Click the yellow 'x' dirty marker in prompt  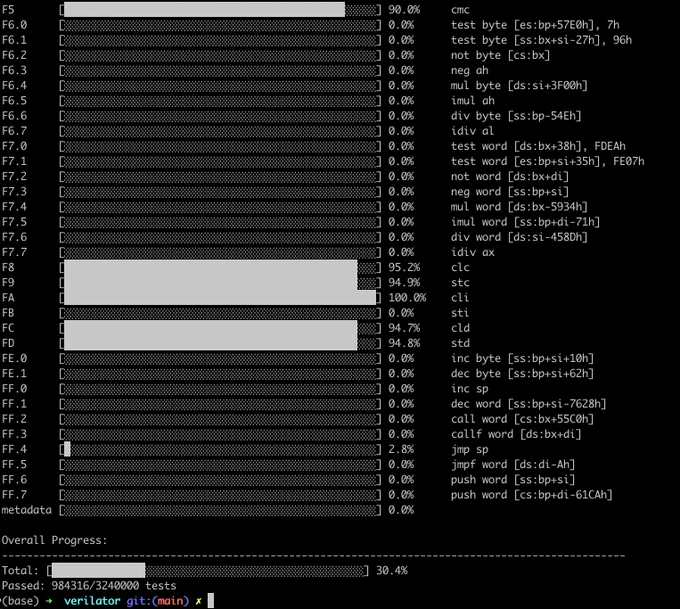[198, 601]
